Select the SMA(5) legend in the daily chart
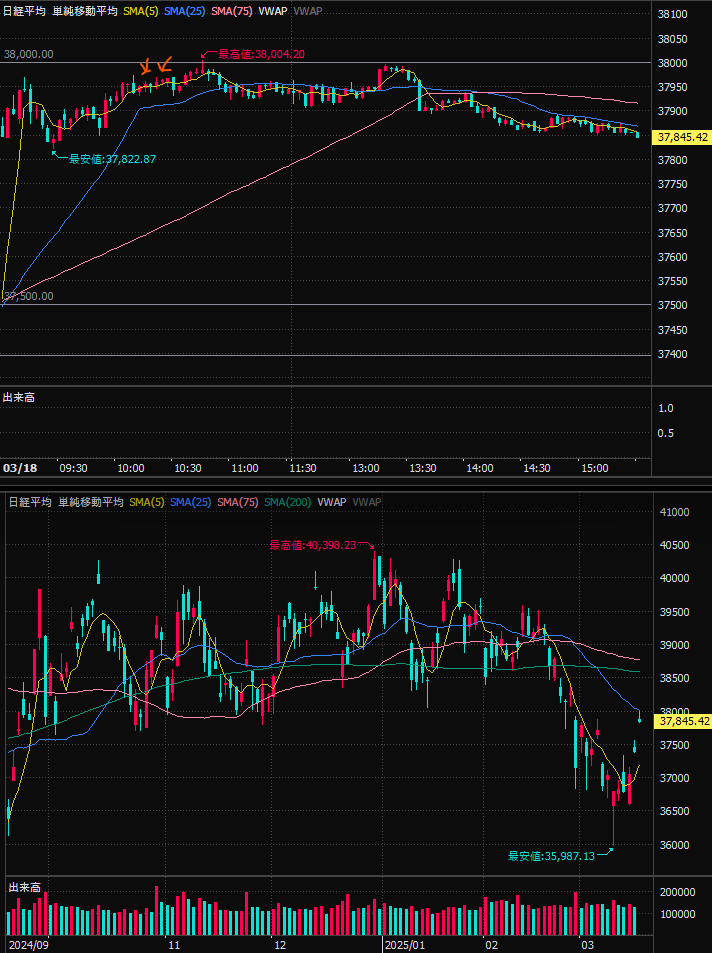The image size is (712, 953). (147, 502)
